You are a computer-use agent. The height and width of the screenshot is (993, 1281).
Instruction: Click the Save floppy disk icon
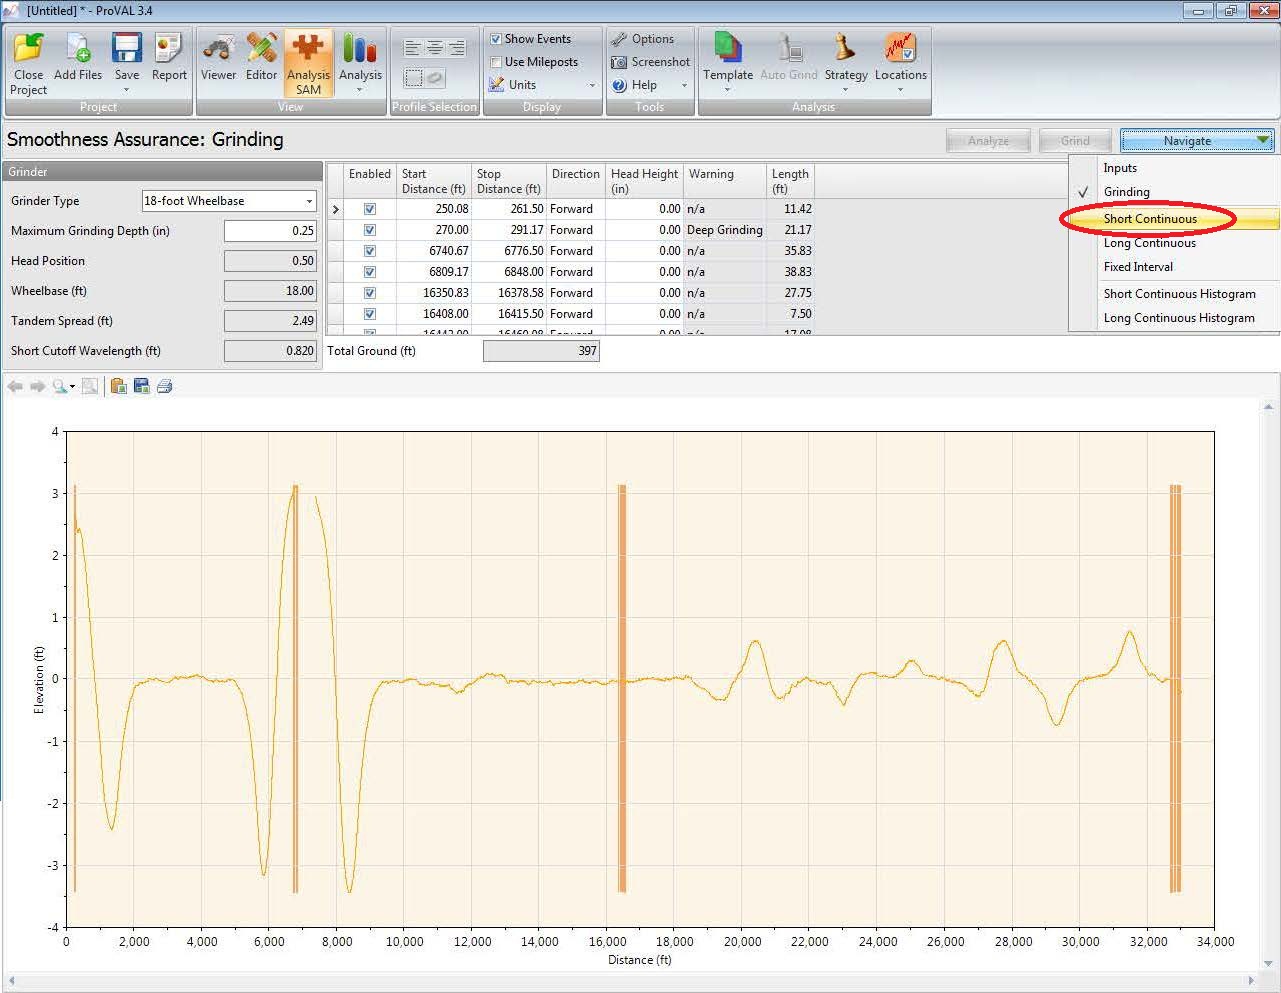tap(127, 49)
